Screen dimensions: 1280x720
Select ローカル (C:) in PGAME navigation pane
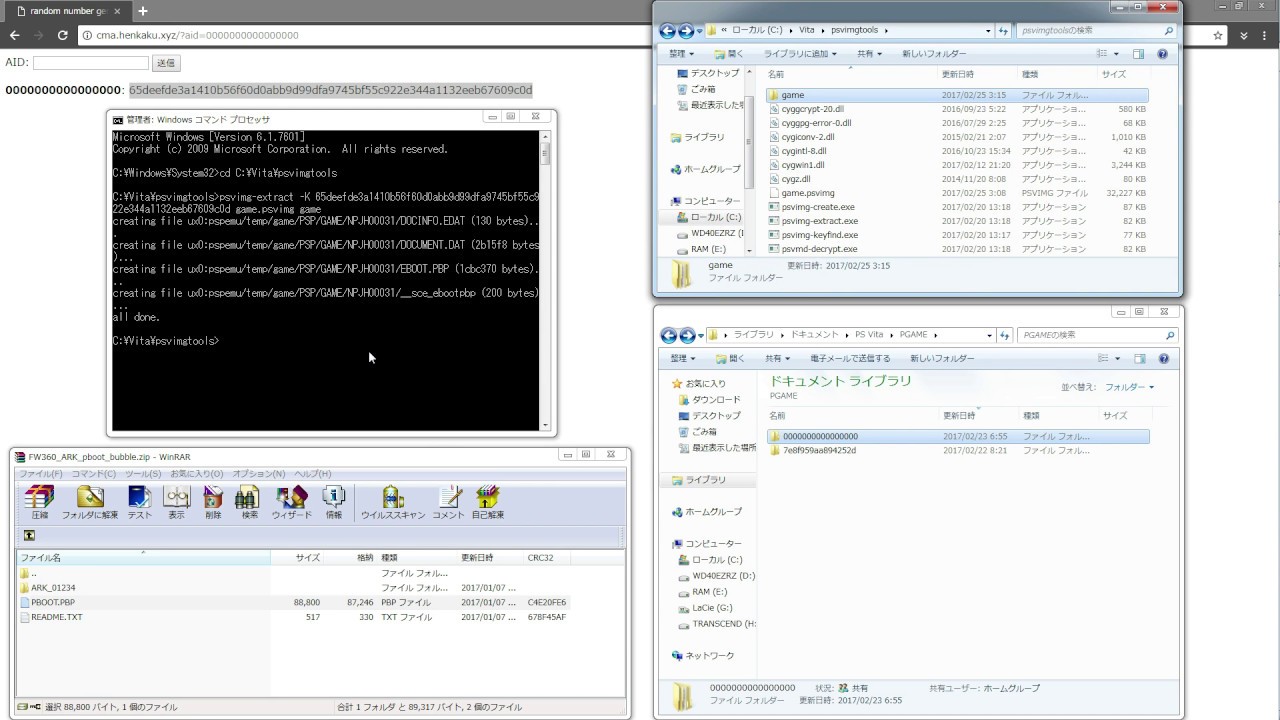point(716,560)
